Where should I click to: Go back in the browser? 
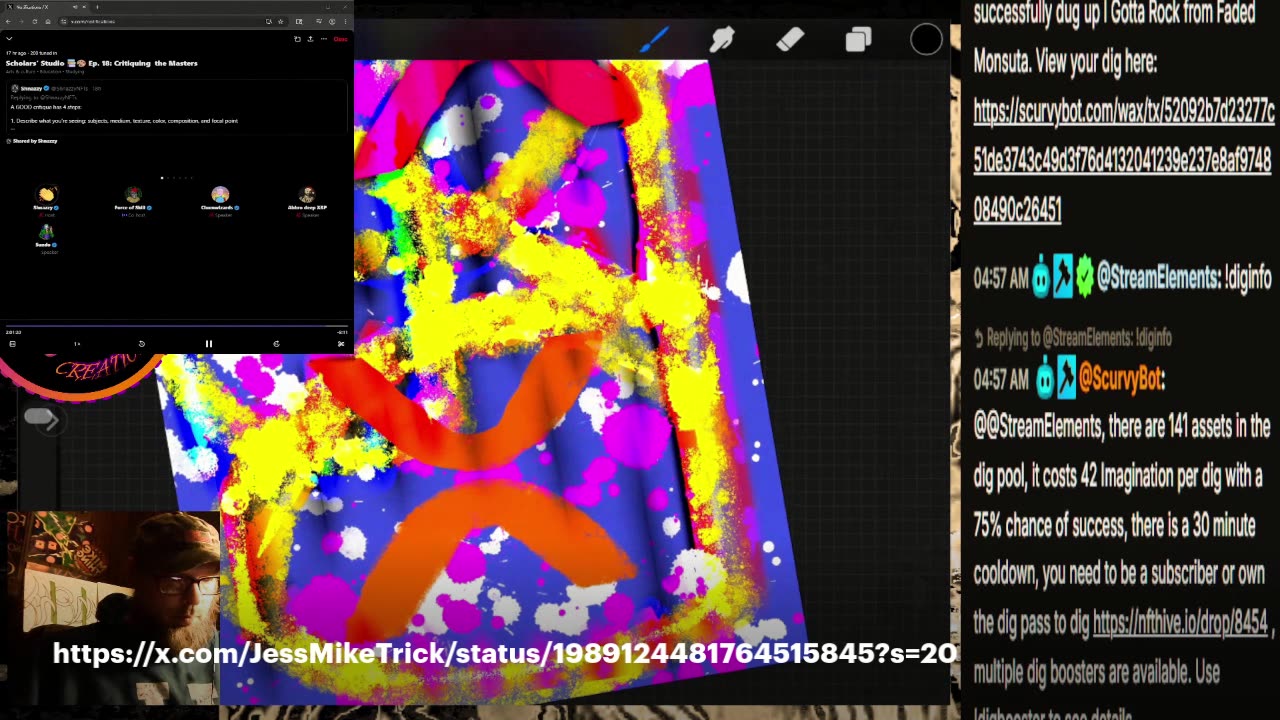(9, 21)
